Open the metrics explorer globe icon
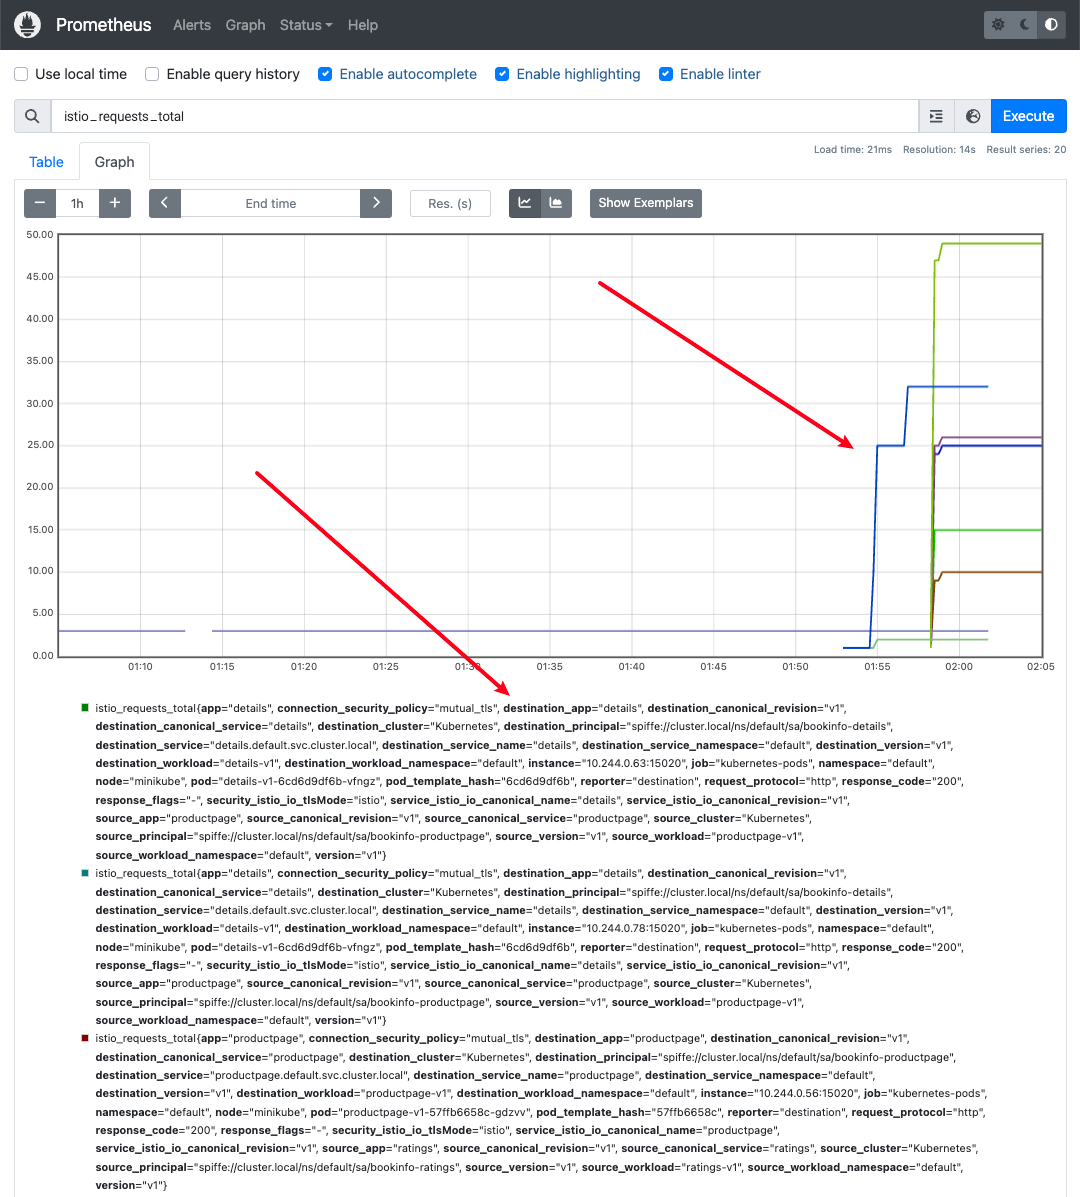 click(x=973, y=116)
